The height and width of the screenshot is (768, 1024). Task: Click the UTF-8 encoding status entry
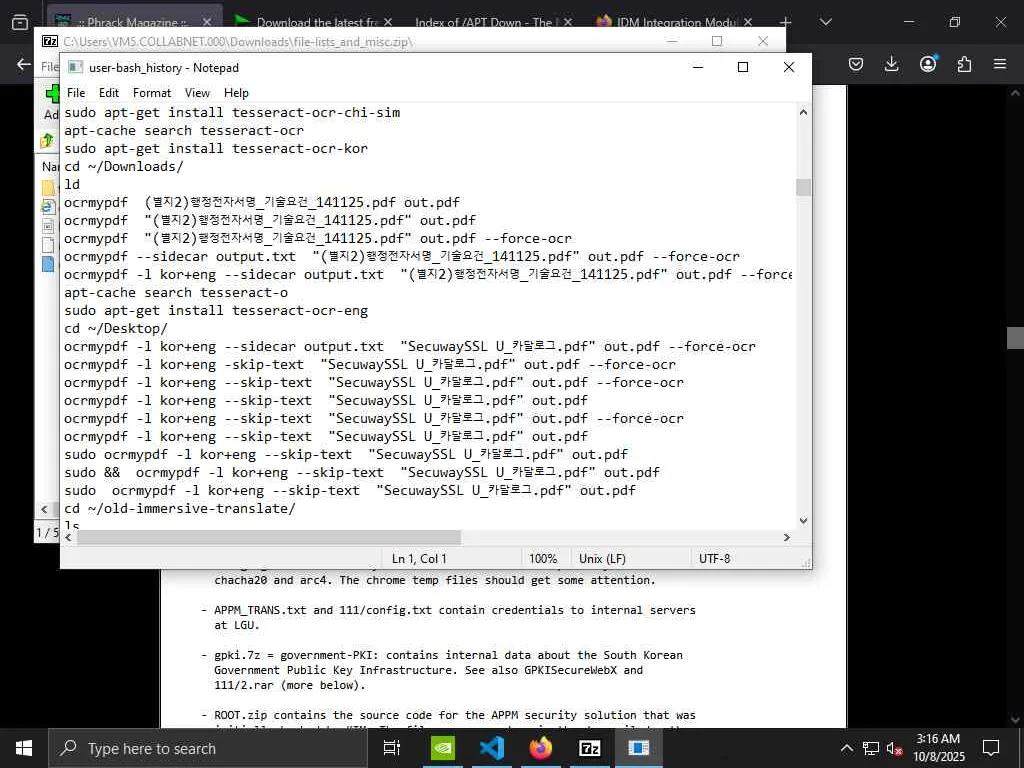tap(714, 559)
